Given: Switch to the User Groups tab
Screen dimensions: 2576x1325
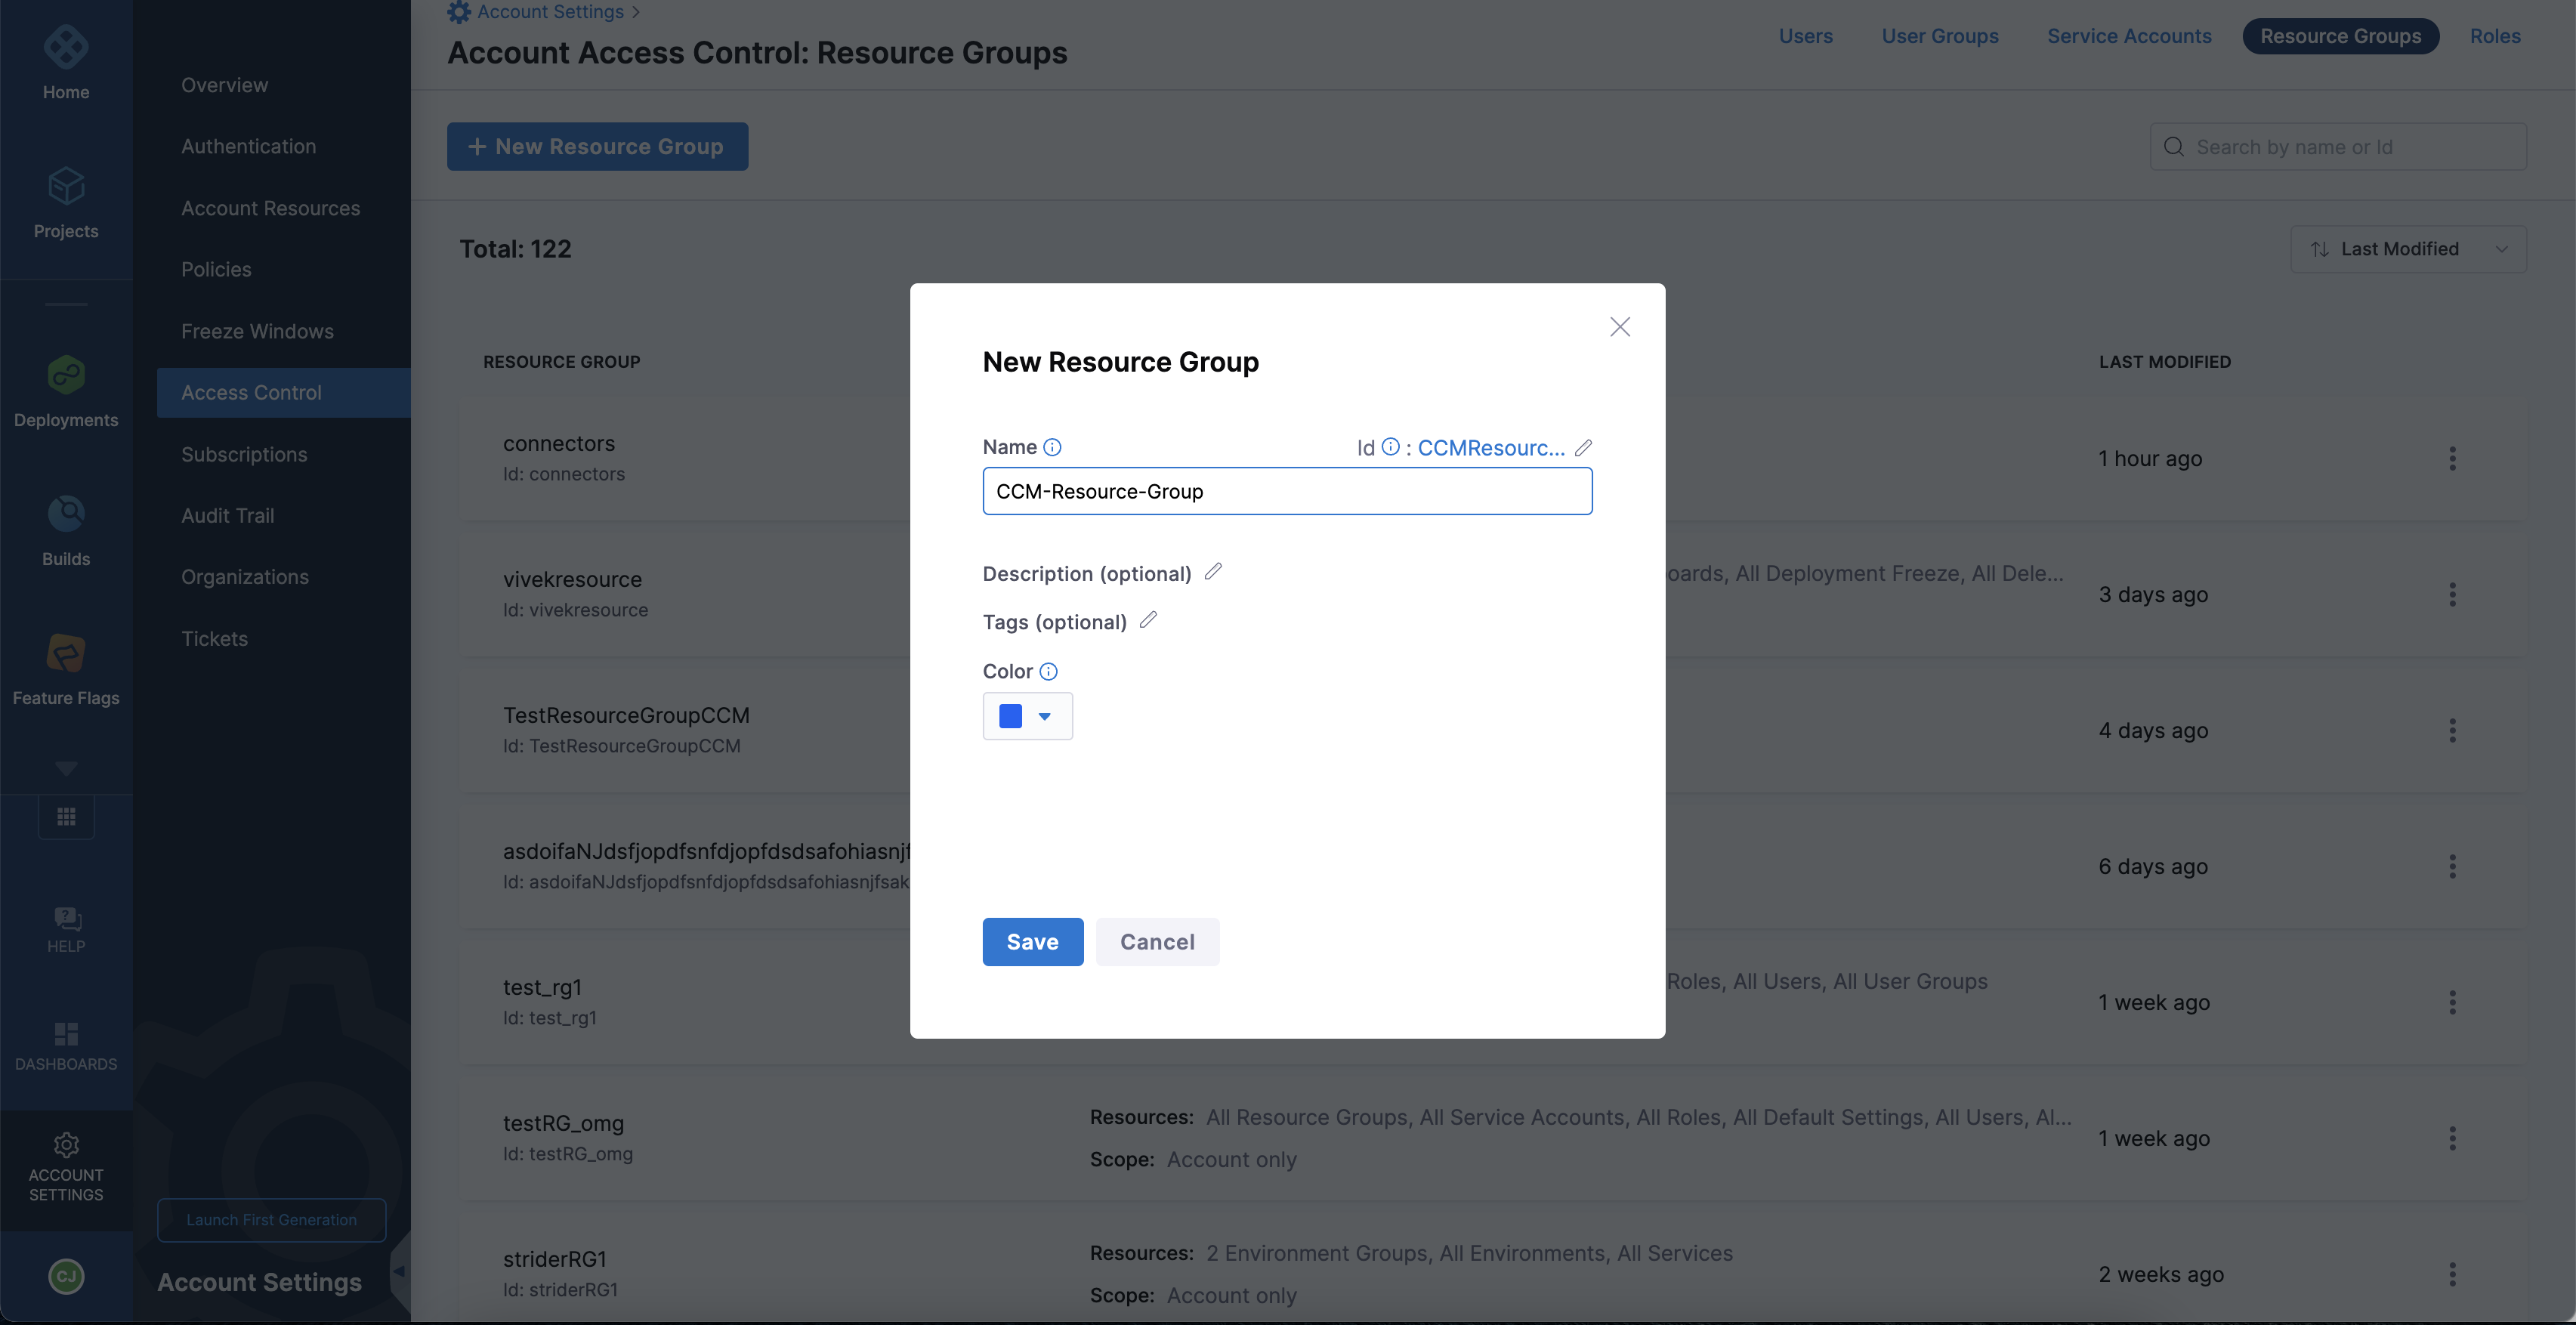Looking at the screenshot, I should point(1939,36).
